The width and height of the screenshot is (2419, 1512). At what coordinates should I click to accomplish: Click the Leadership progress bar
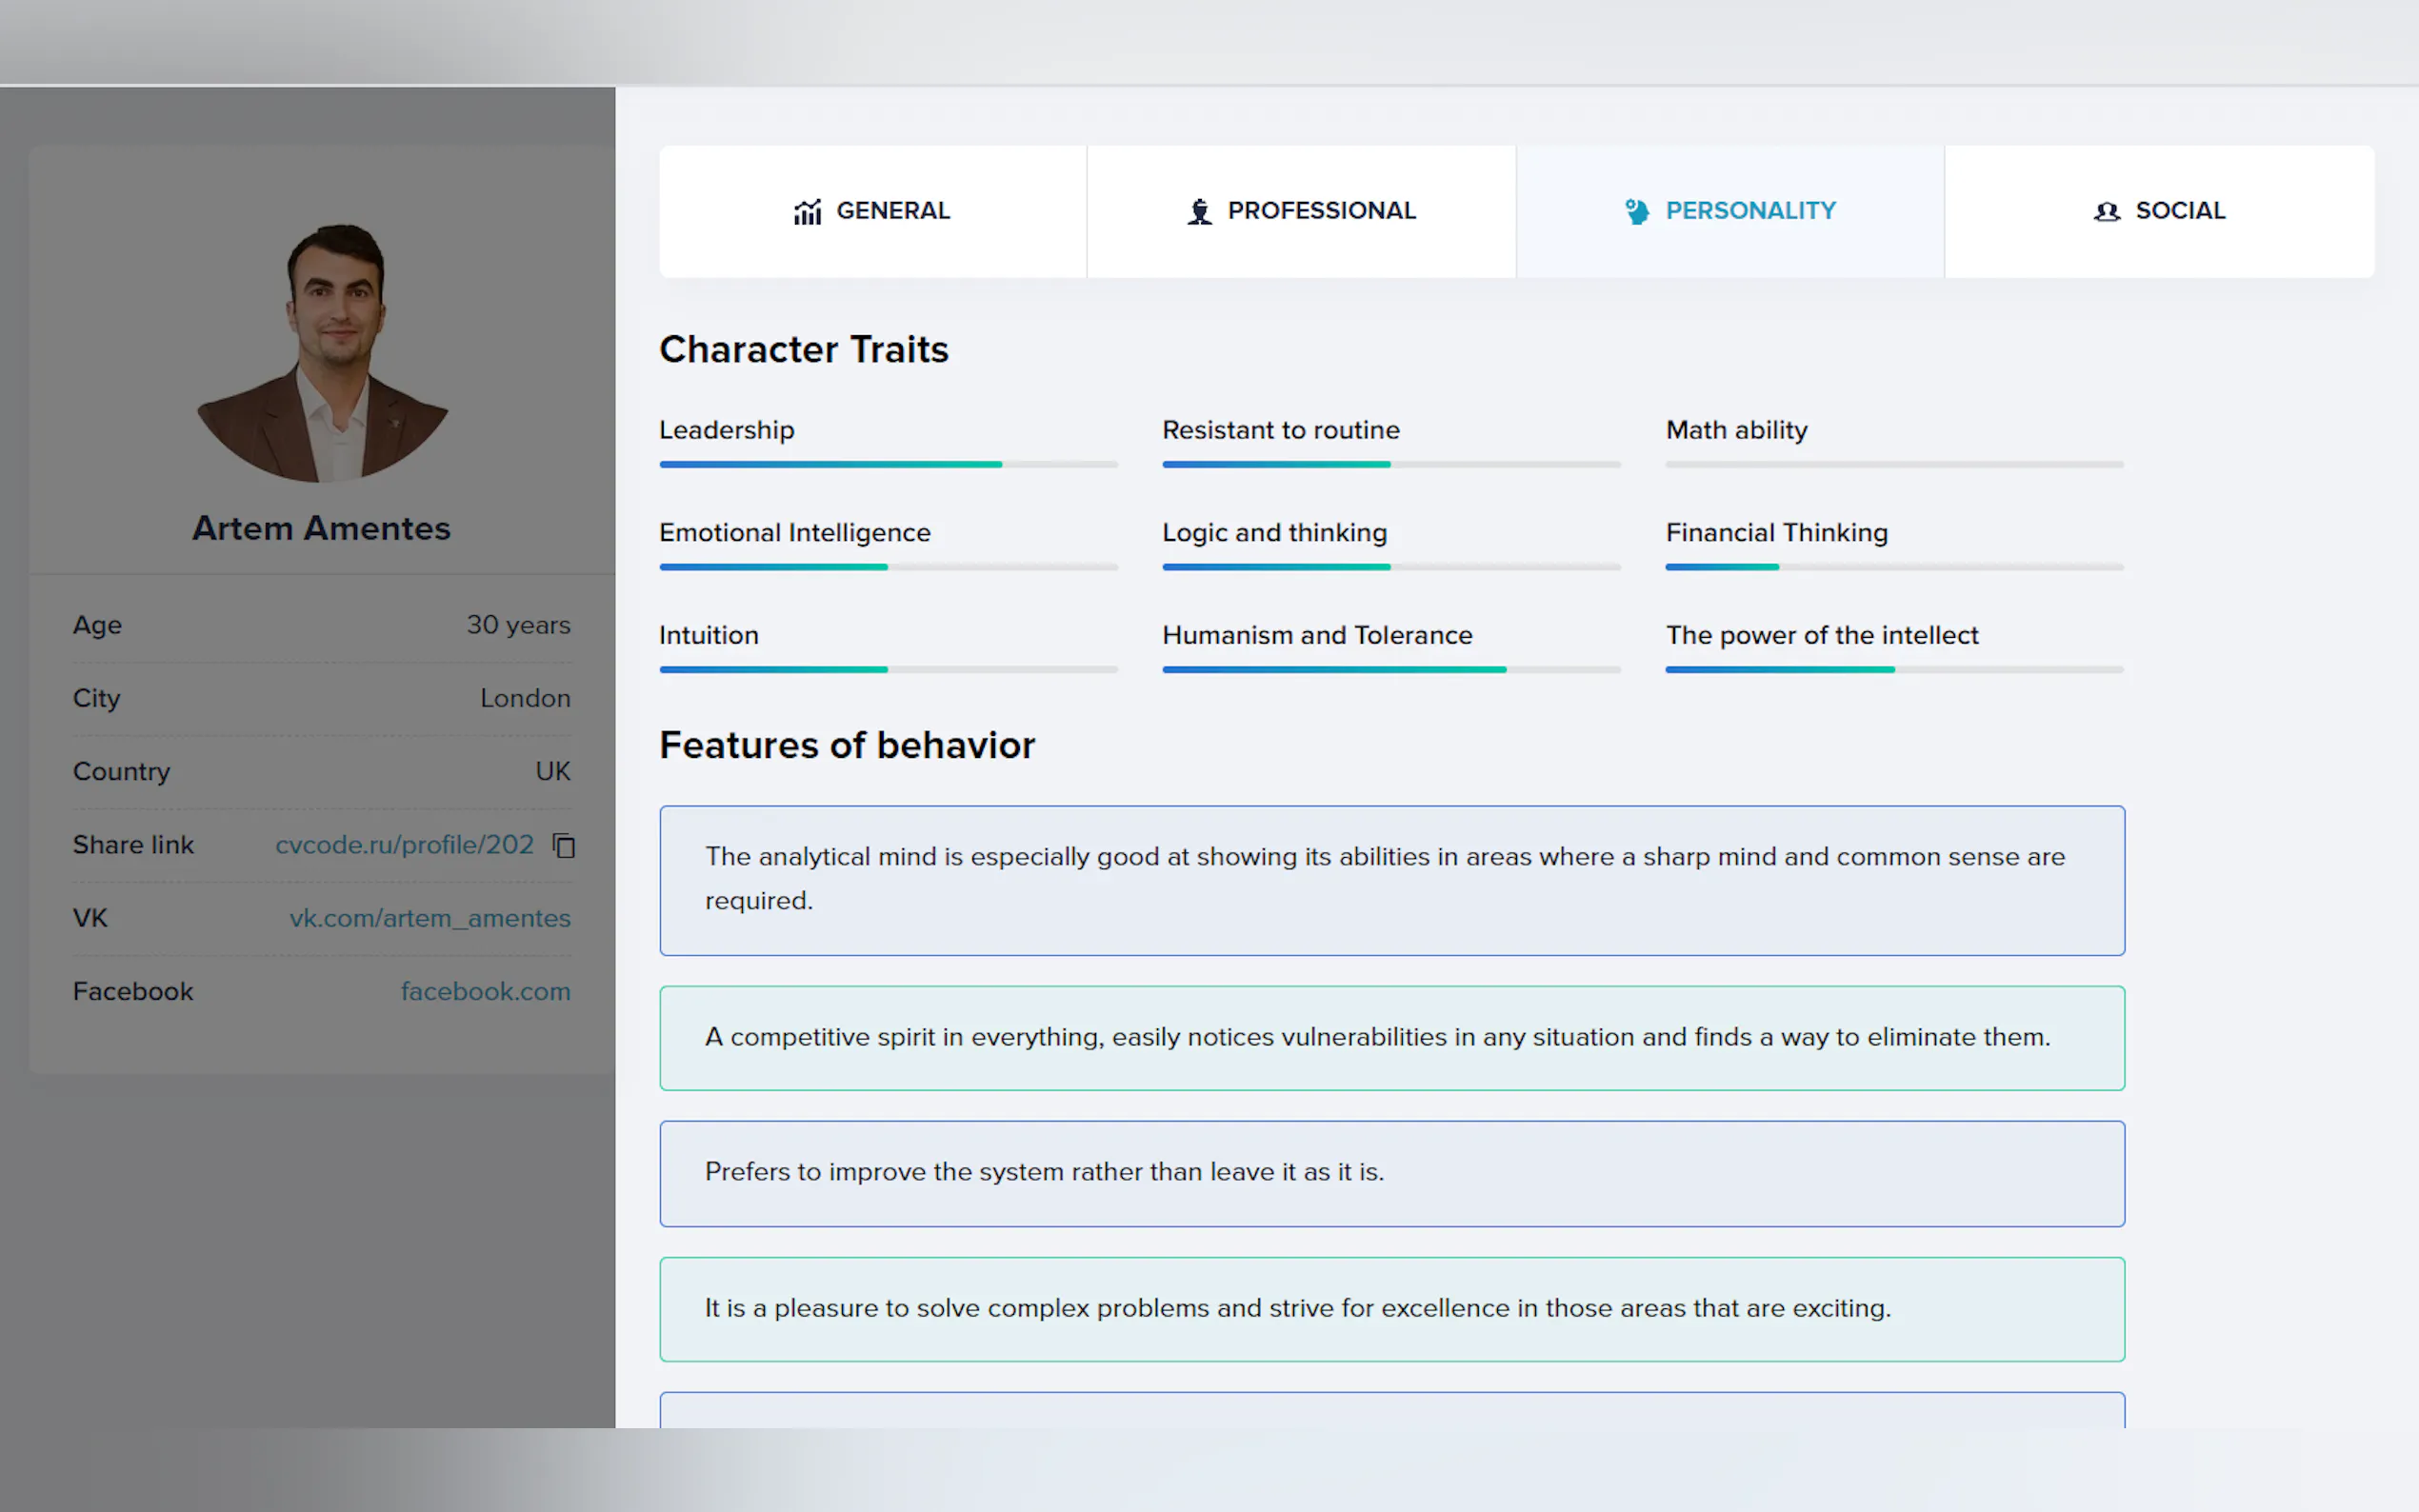click(888, 464)
